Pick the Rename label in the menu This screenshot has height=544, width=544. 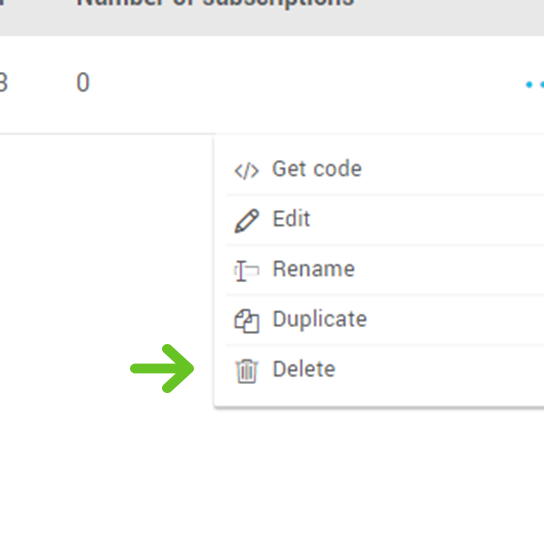pos(314,269)
